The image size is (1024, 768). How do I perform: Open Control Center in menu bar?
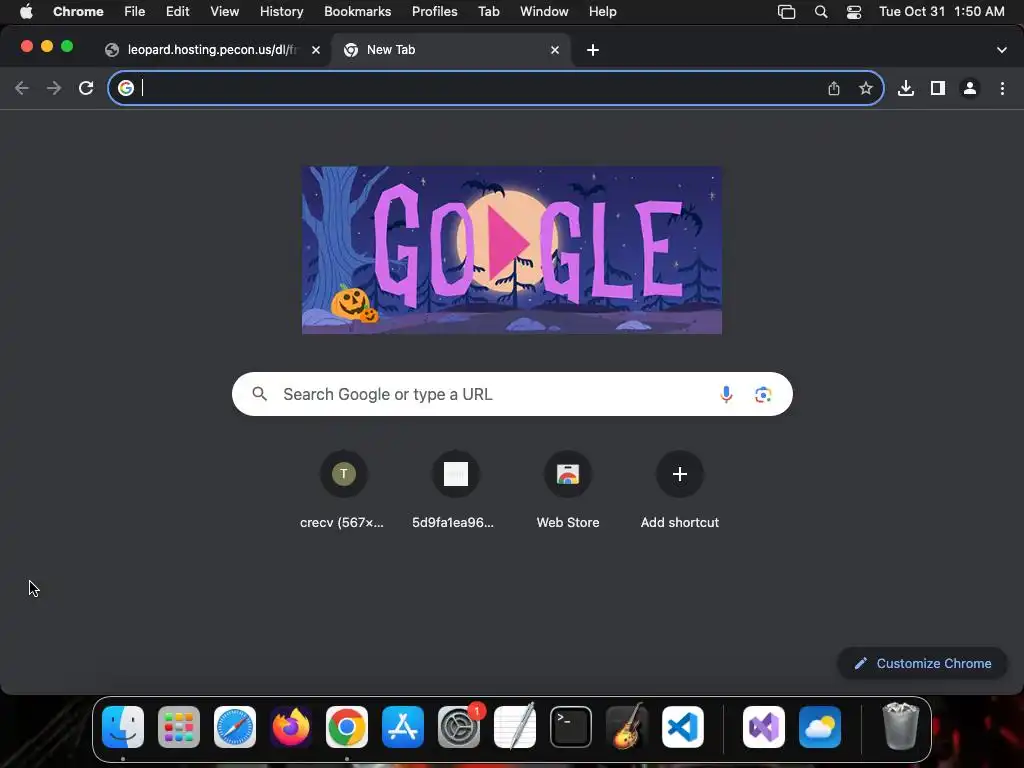[854, 12]
